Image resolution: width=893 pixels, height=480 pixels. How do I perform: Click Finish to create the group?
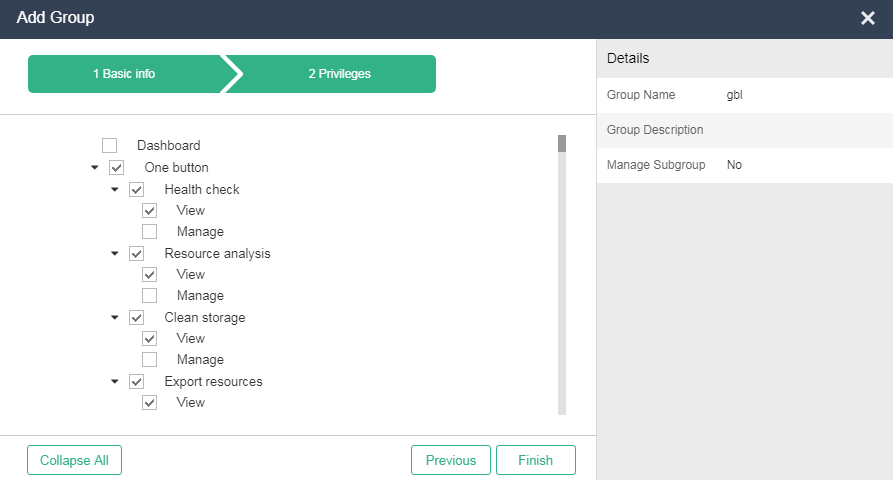(535, 460)
